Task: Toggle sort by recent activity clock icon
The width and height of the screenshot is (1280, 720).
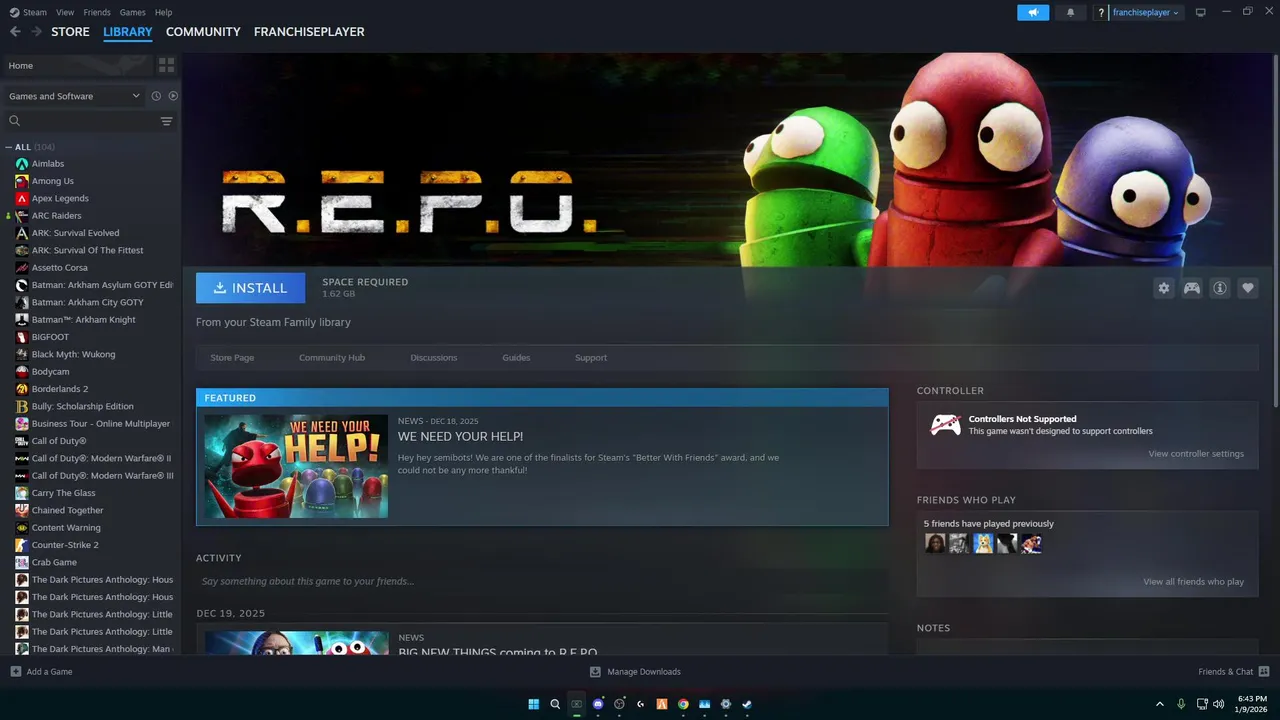Action: 156,96
